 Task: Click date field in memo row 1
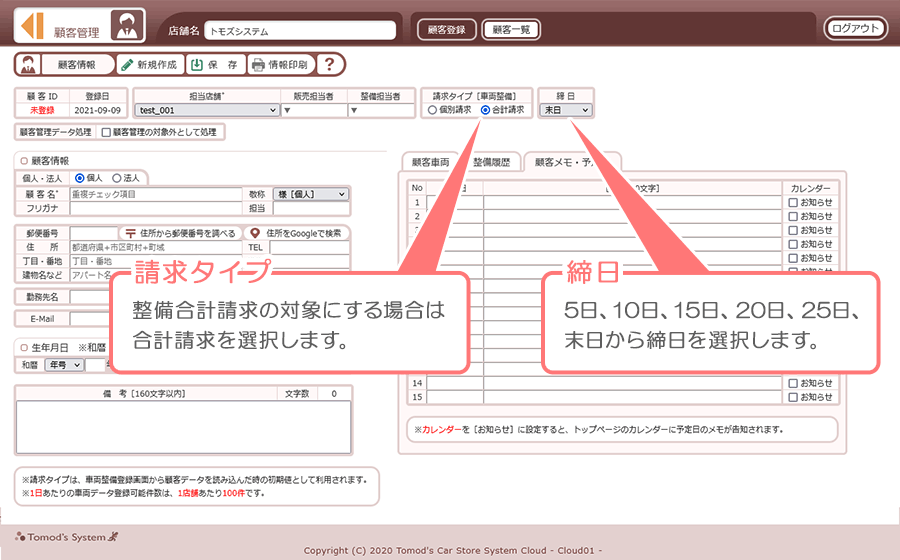click(455, 203)
